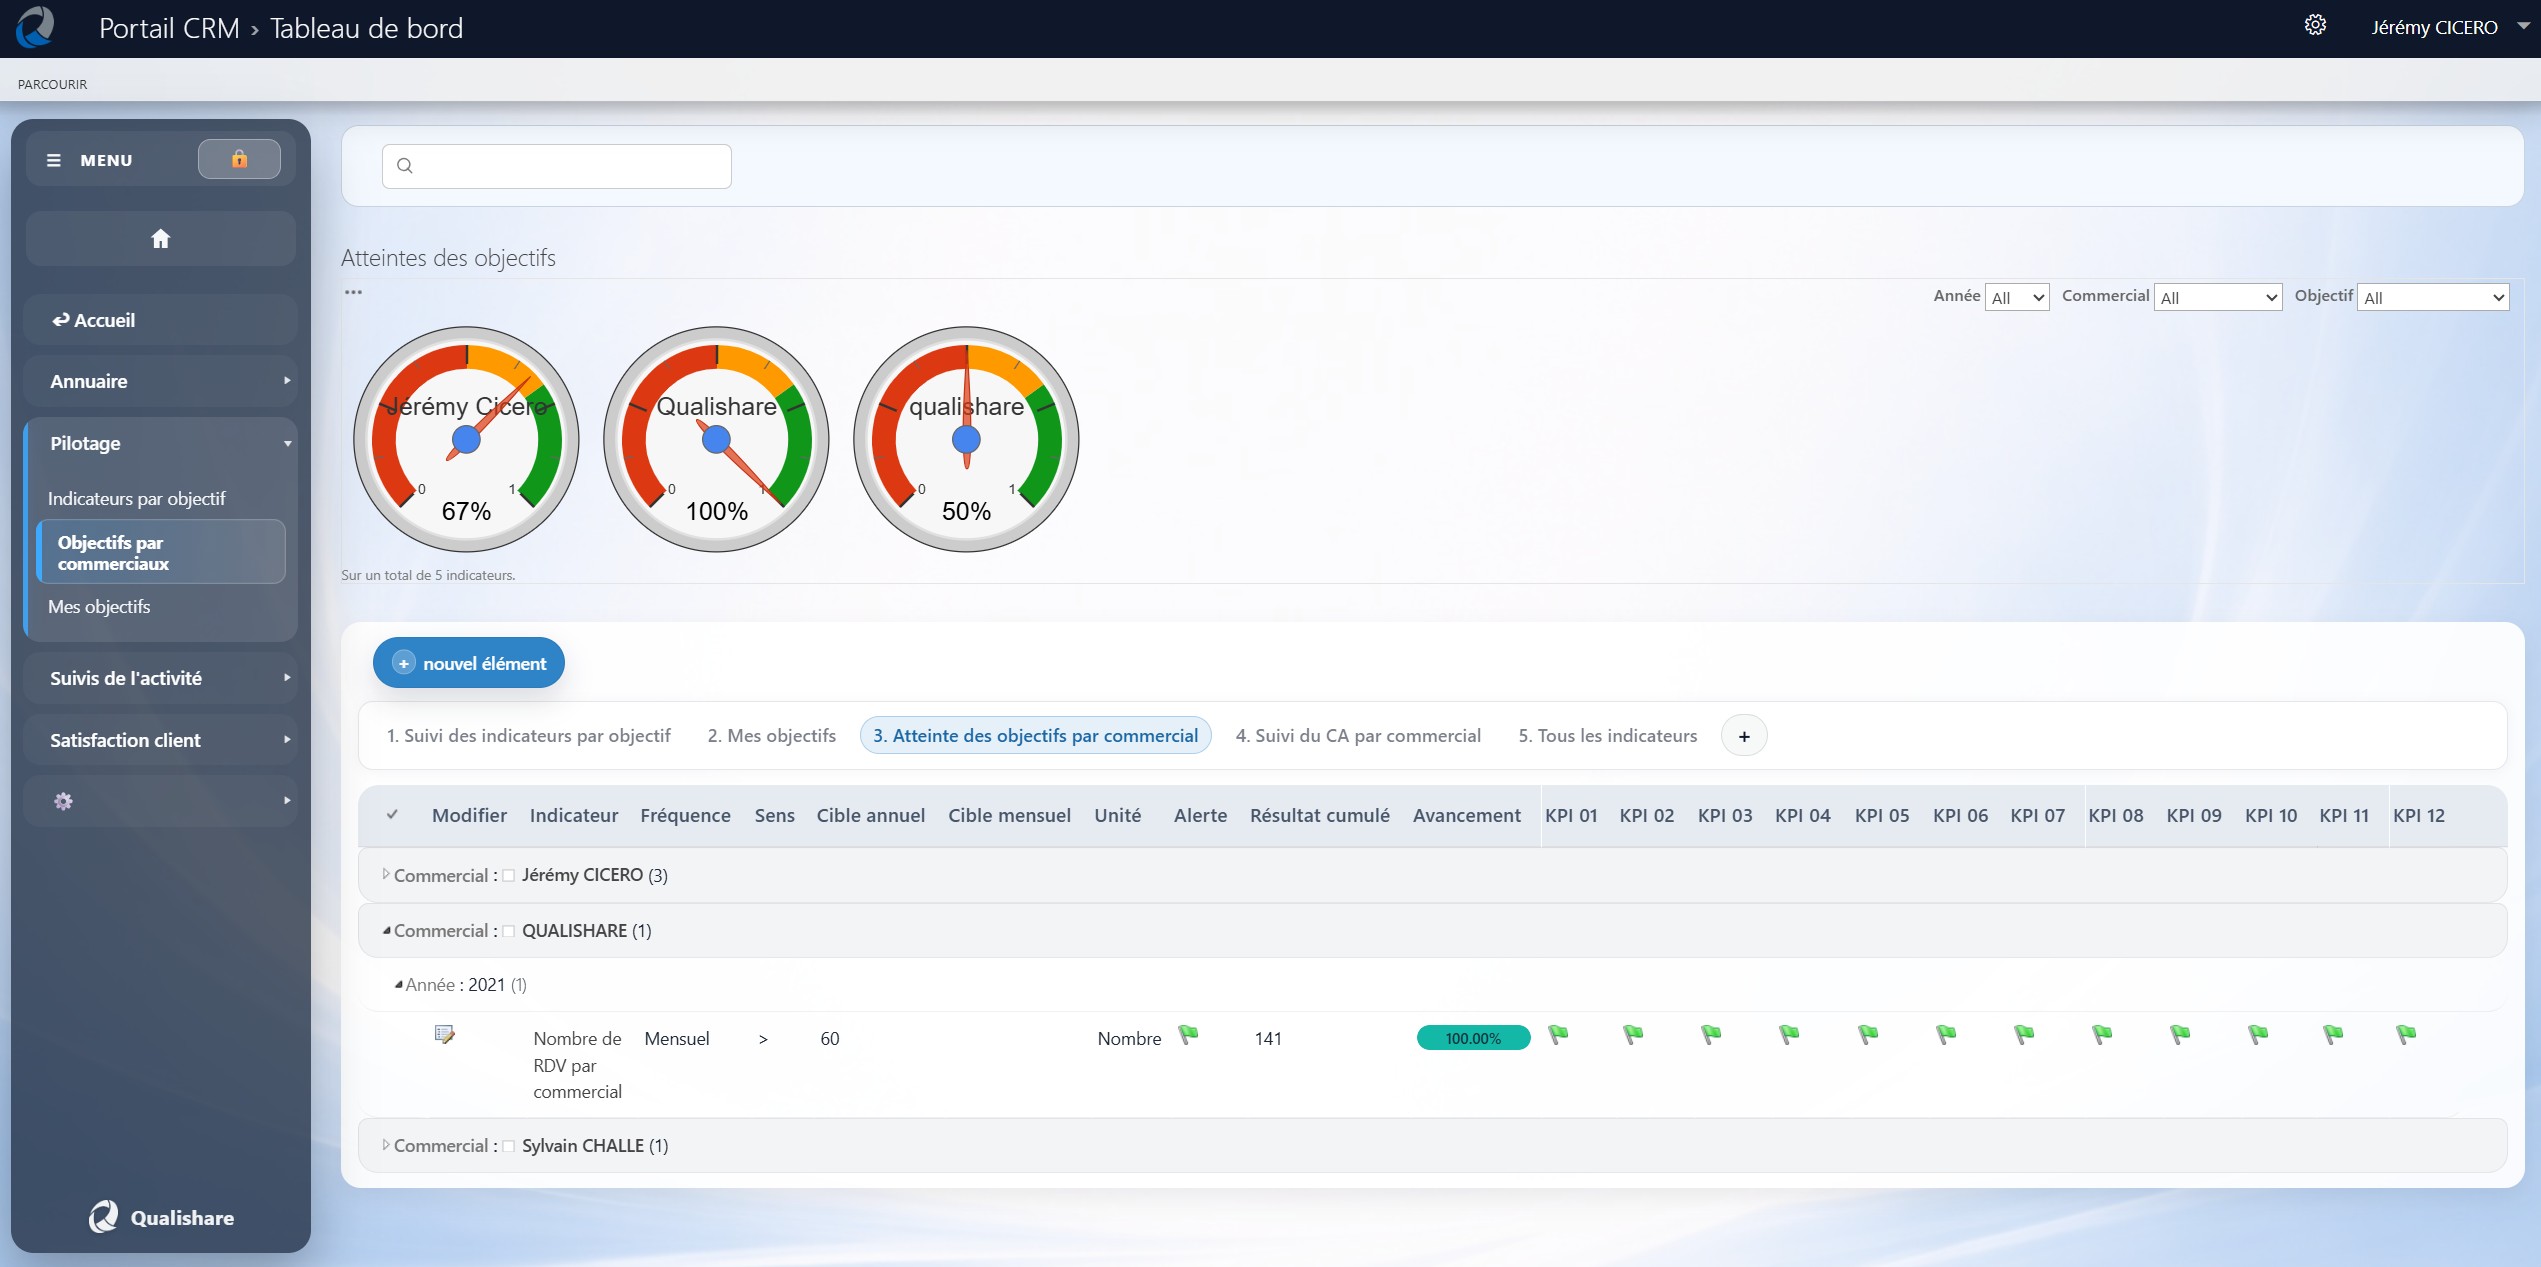Open the Objectif filter dropdown

tap(2433, 297)
